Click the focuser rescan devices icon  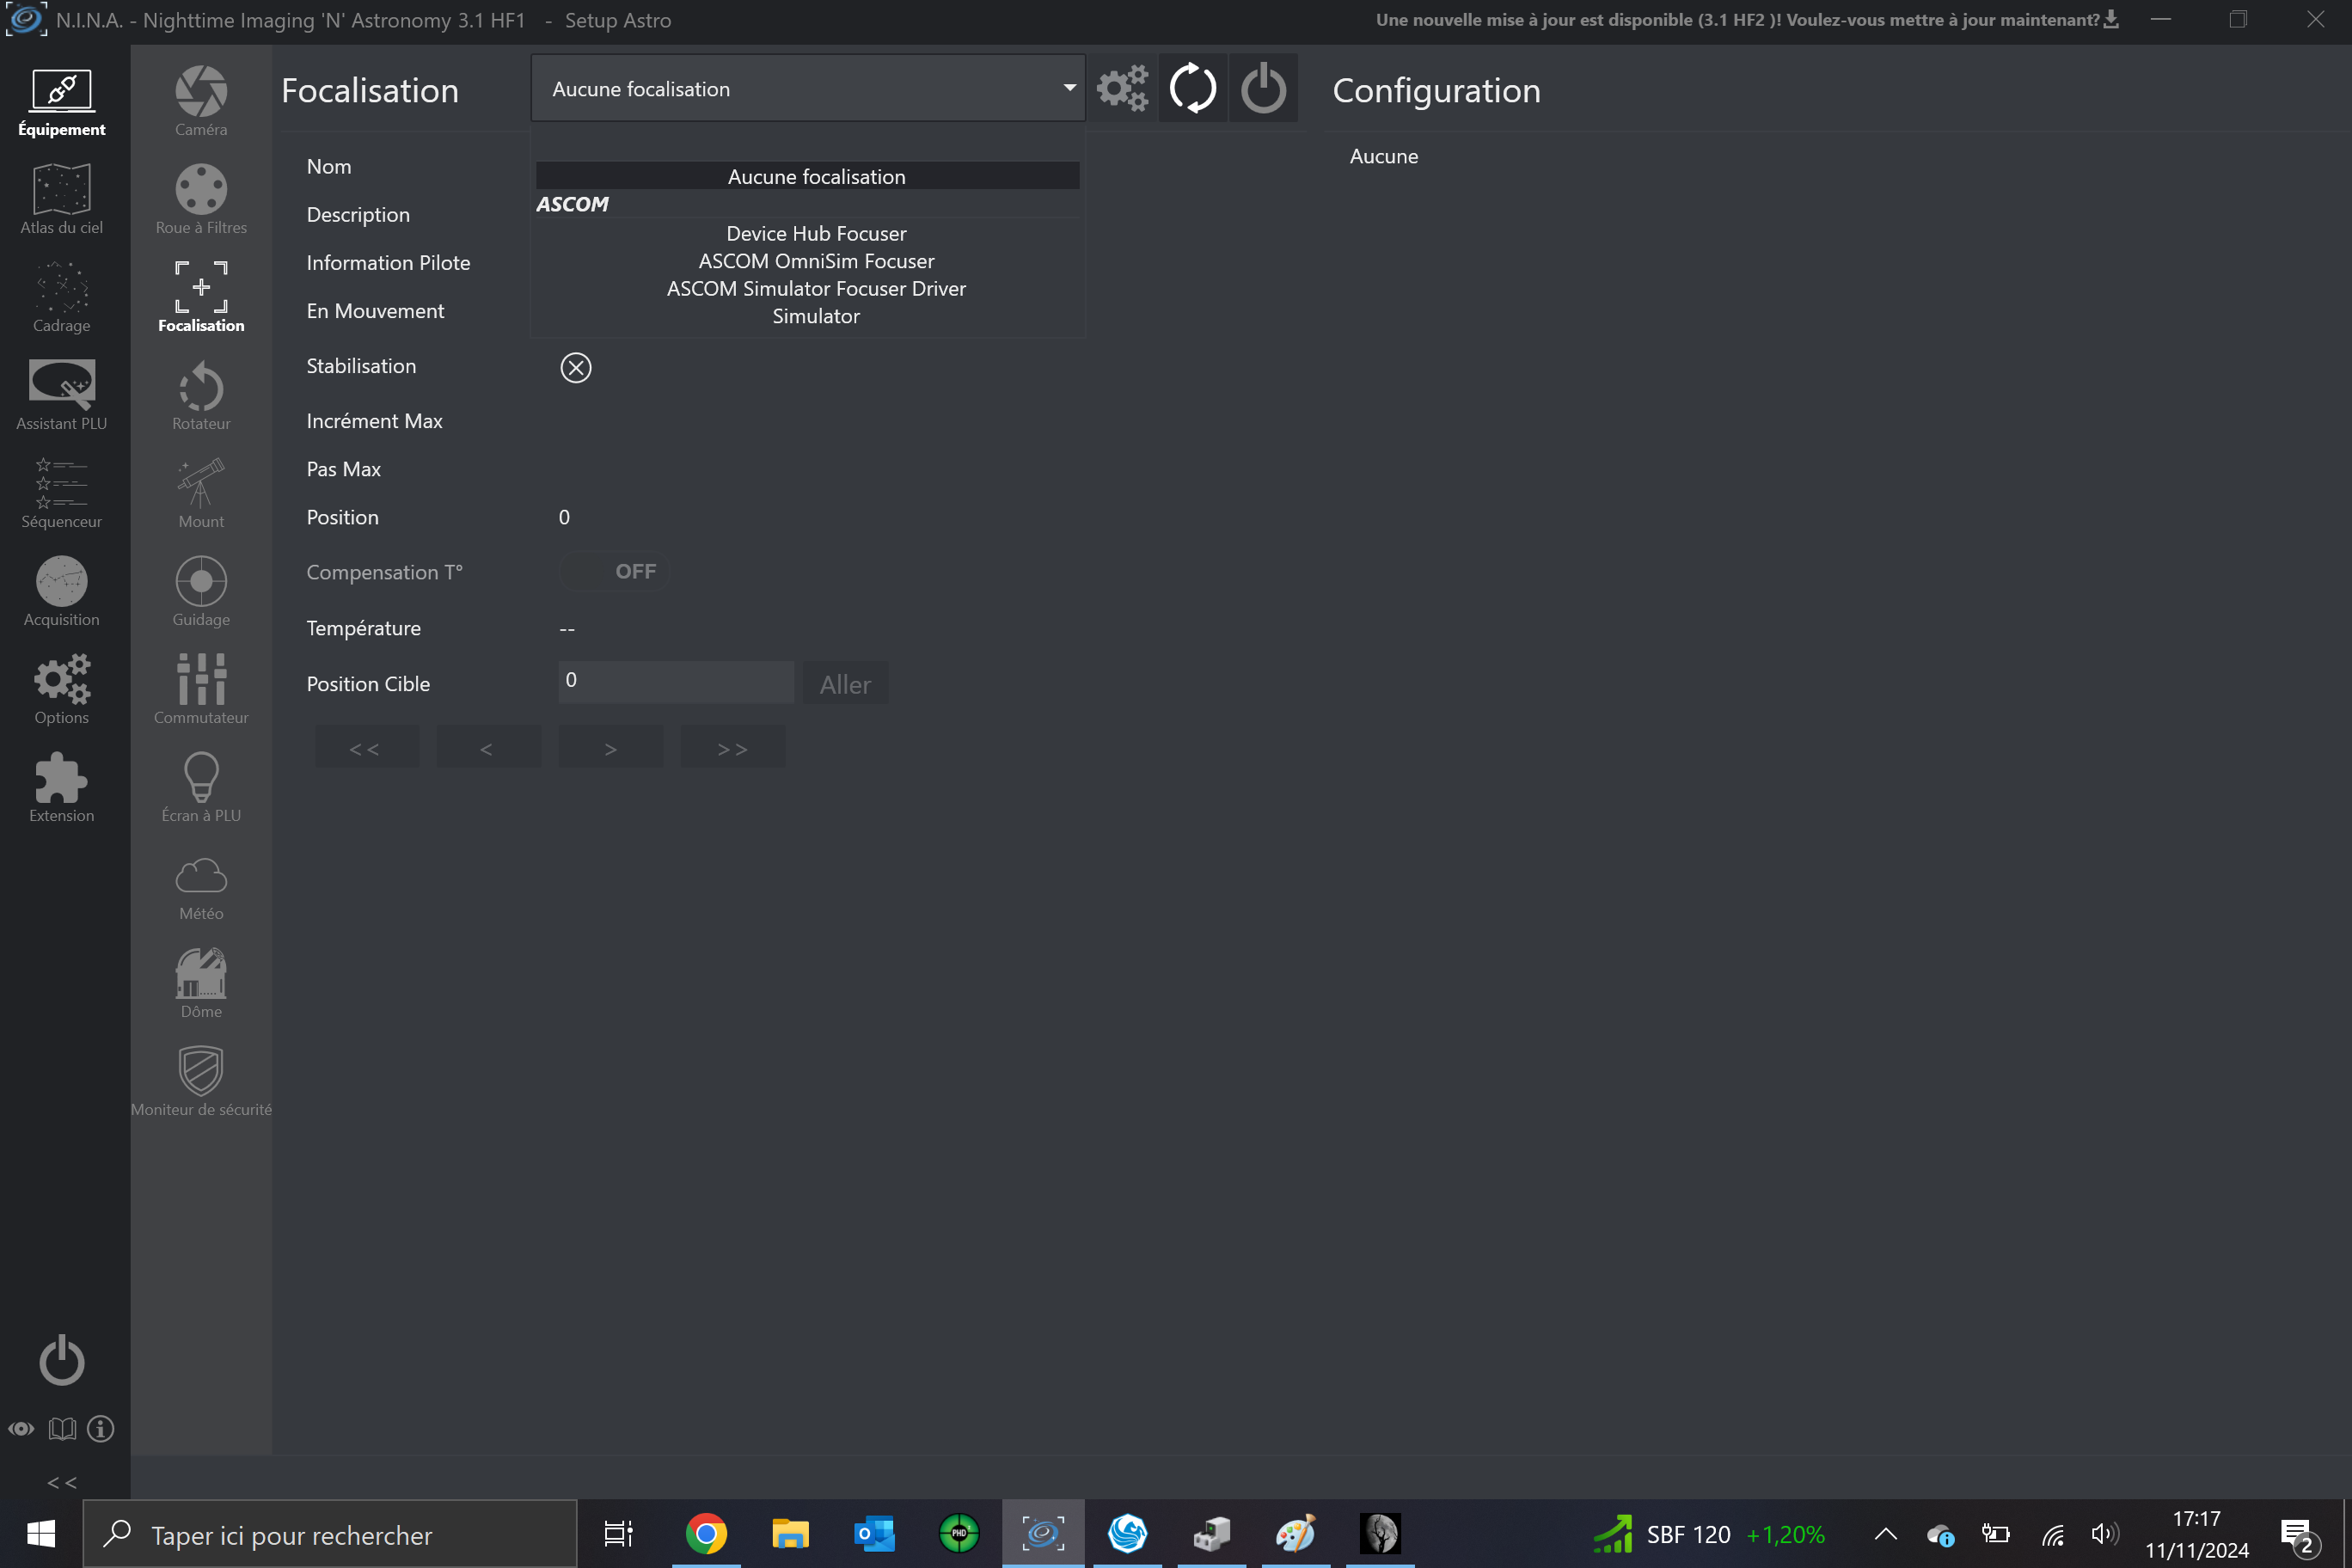pyautogui.click(x=1192, y=88)
